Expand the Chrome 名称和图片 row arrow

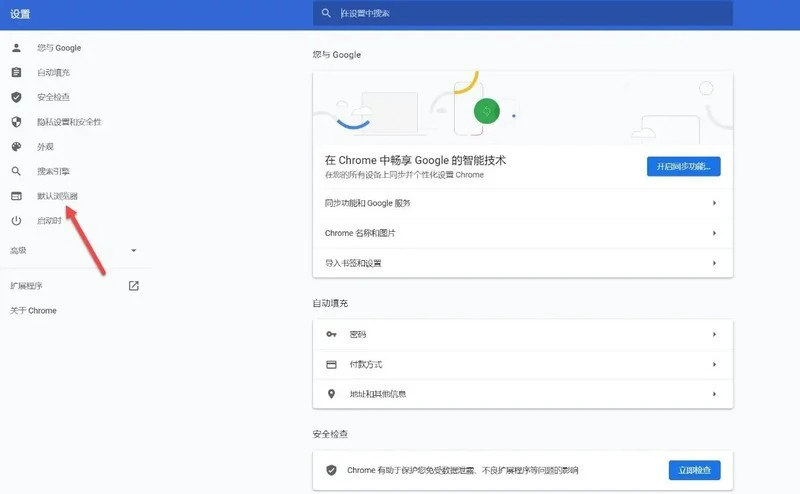click(x=714, y=233)
